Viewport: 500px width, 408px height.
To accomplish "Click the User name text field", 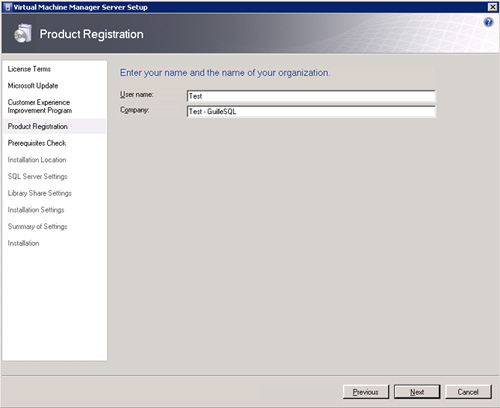I will coord(311,96).
